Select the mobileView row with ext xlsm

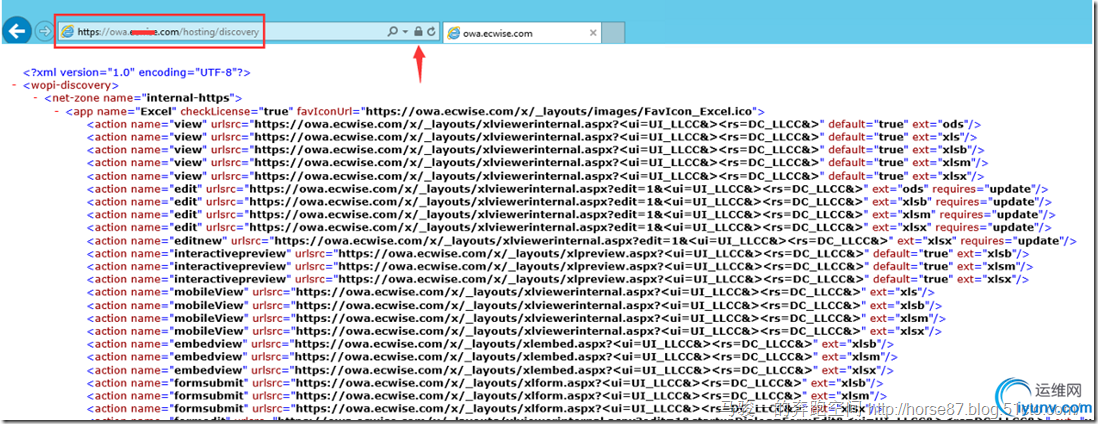pyautogui.click(x=516, y=318)
